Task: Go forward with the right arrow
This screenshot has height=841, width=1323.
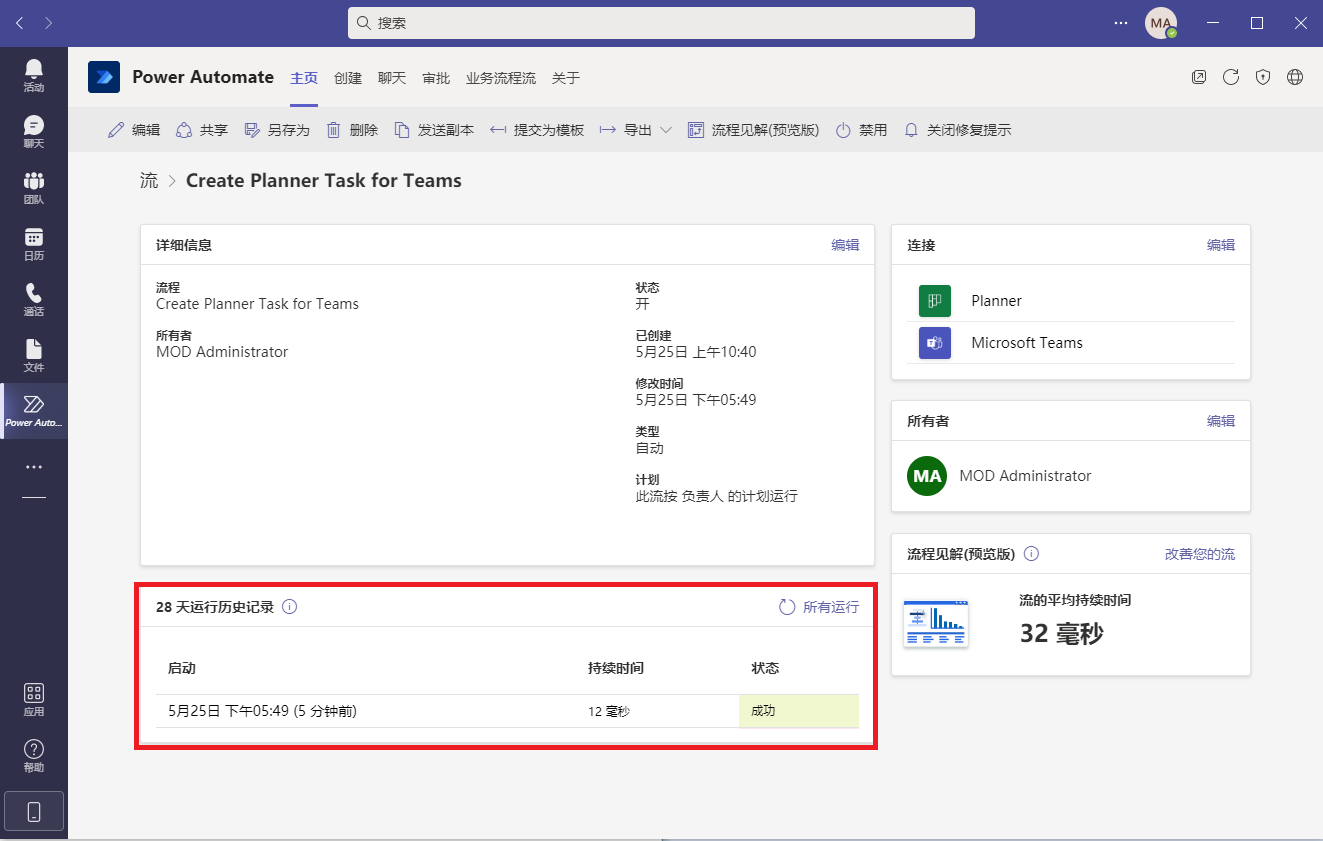Action: pos(49,22)
